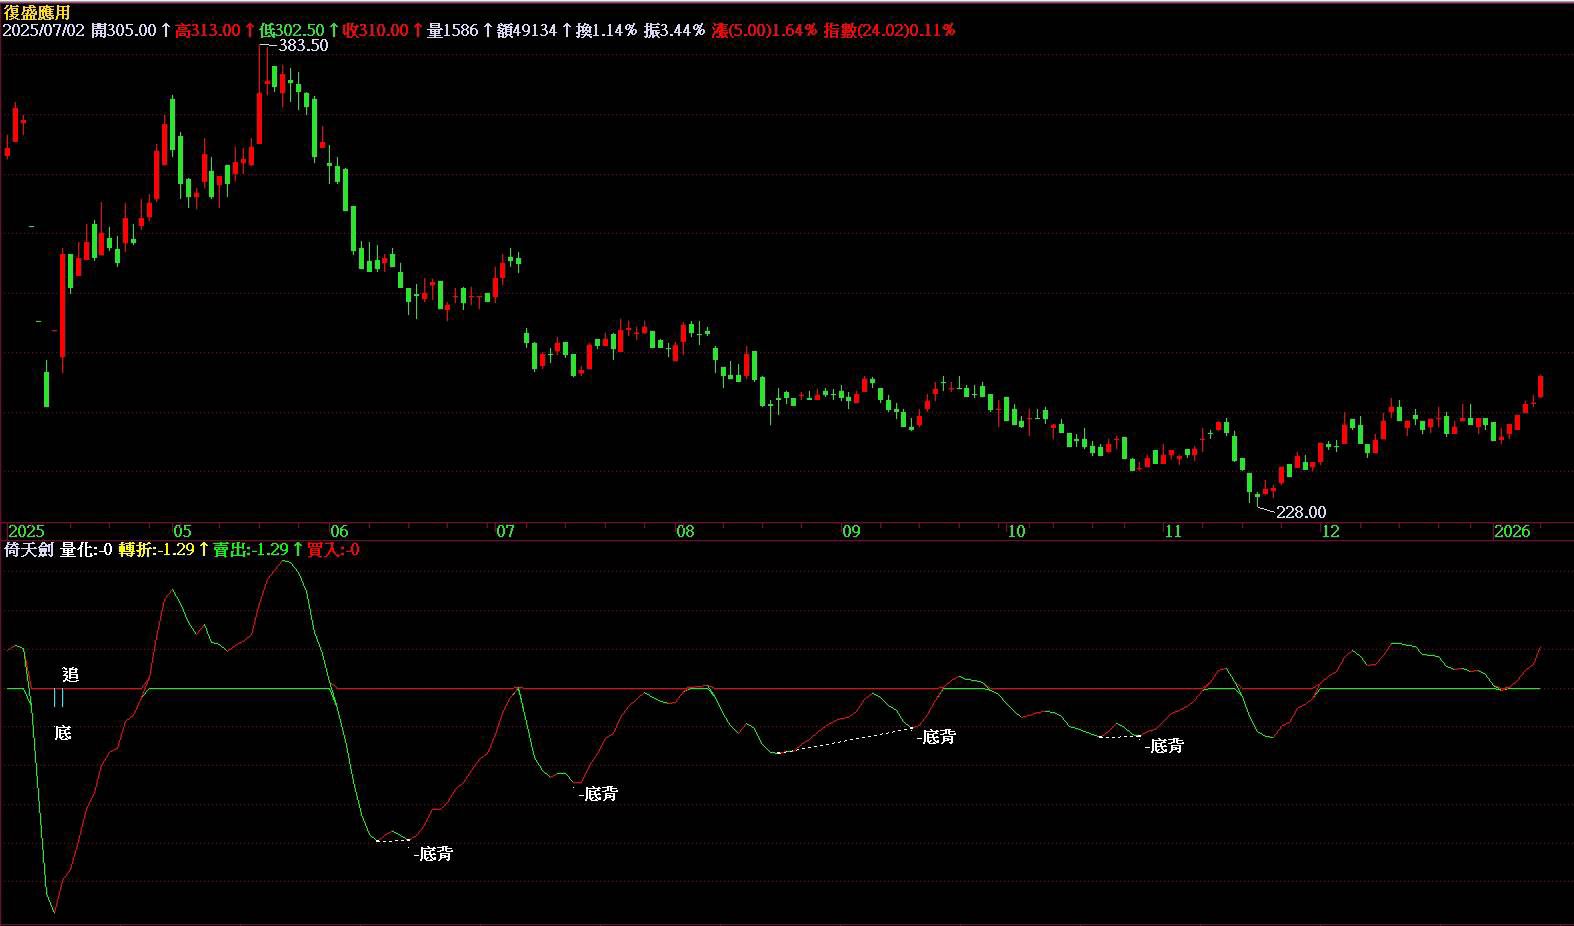This screenshot has height=926, width=1574.
Task: Click the 買入 value in indicator header
Action: coord(333,549)
